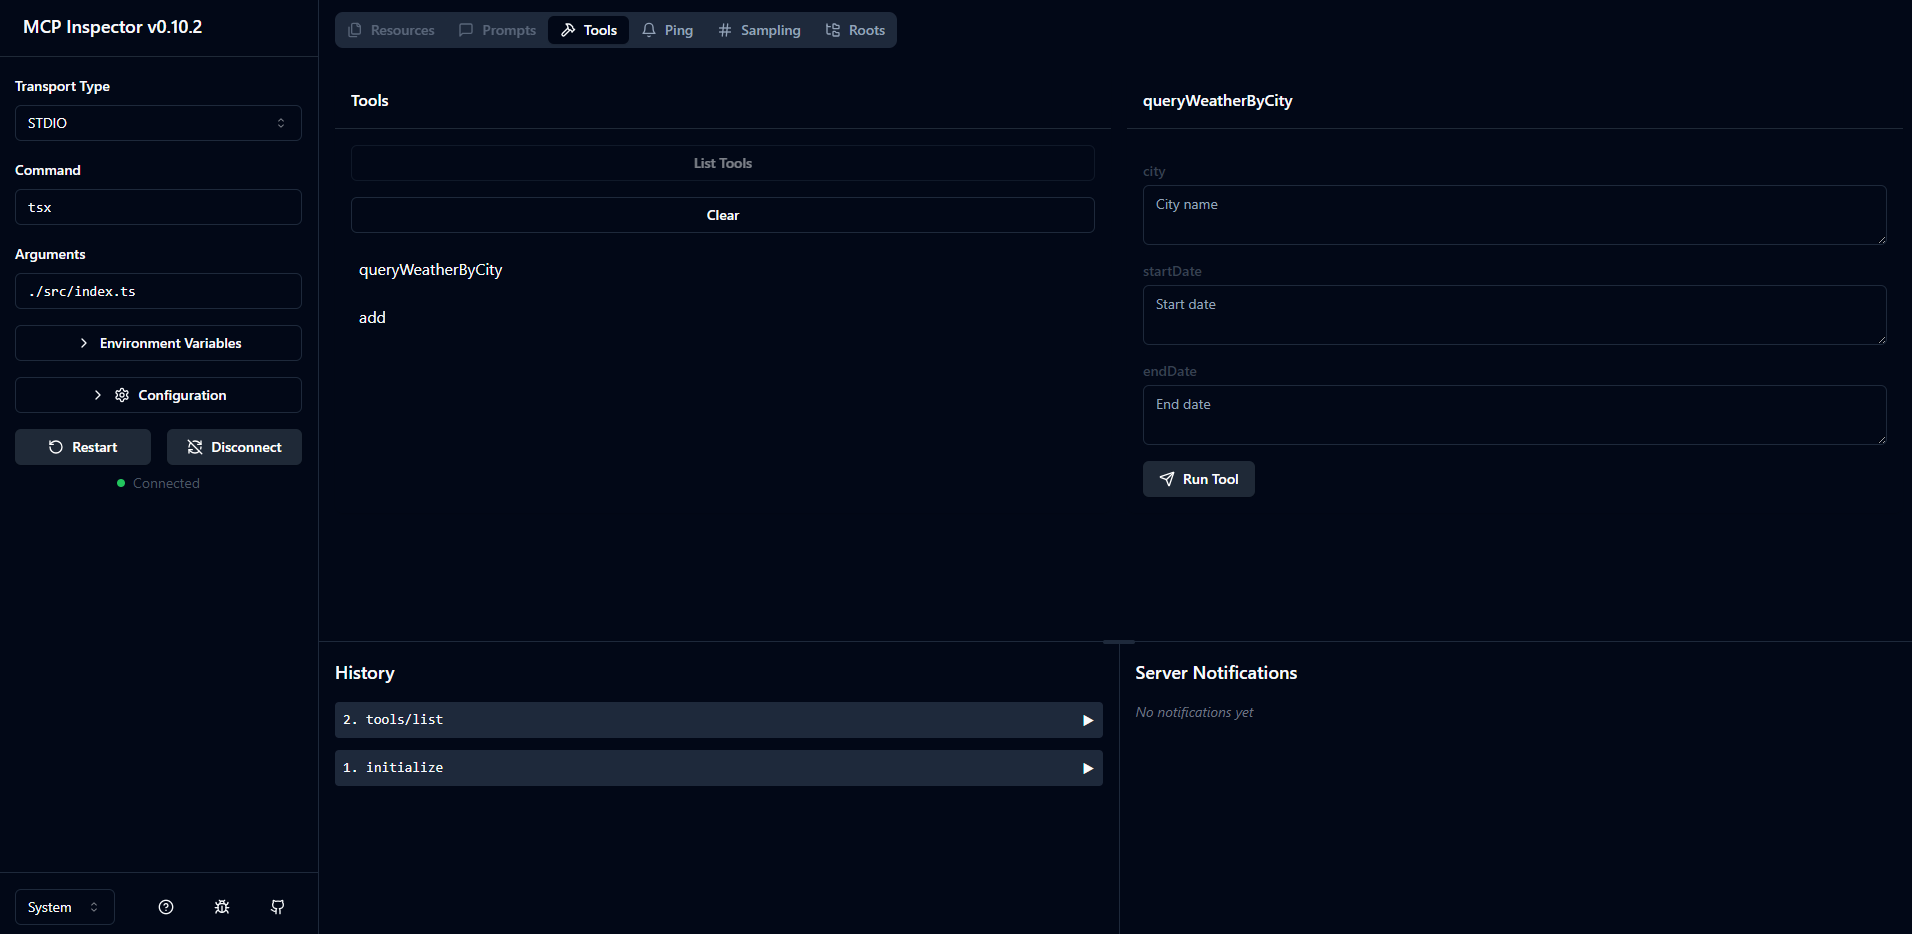Expand the Configuration section
Viewport: 1912px width, 934px height.
pos(158,395)
